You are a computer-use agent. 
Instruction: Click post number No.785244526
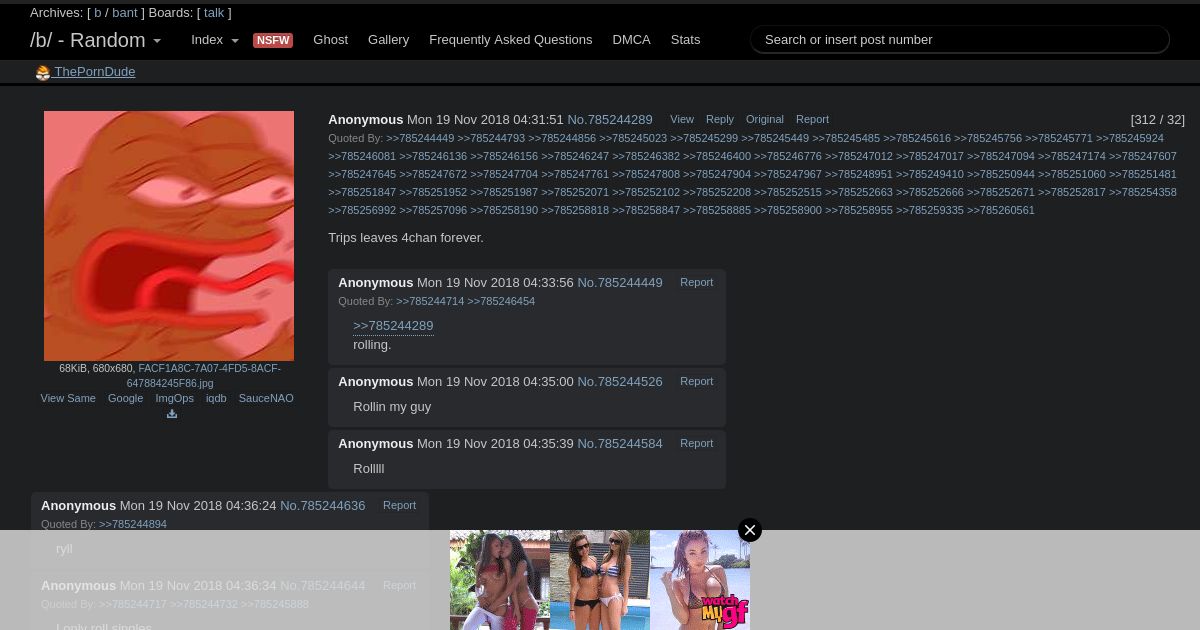pyautogui.click(x=620, y=381)
